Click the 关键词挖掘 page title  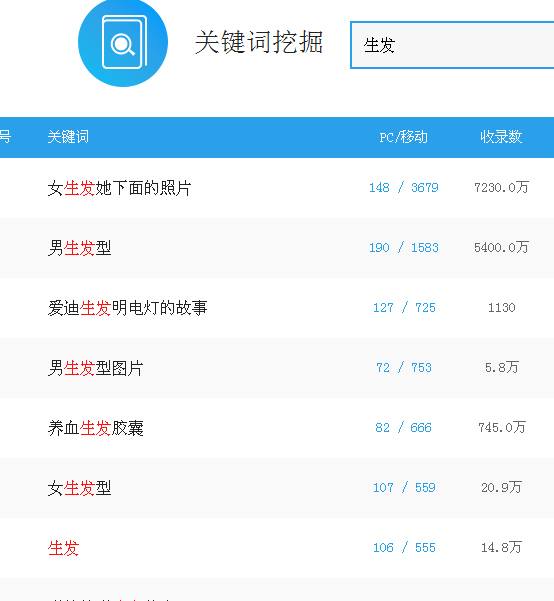pyautogui.click(x=259, y=42)
